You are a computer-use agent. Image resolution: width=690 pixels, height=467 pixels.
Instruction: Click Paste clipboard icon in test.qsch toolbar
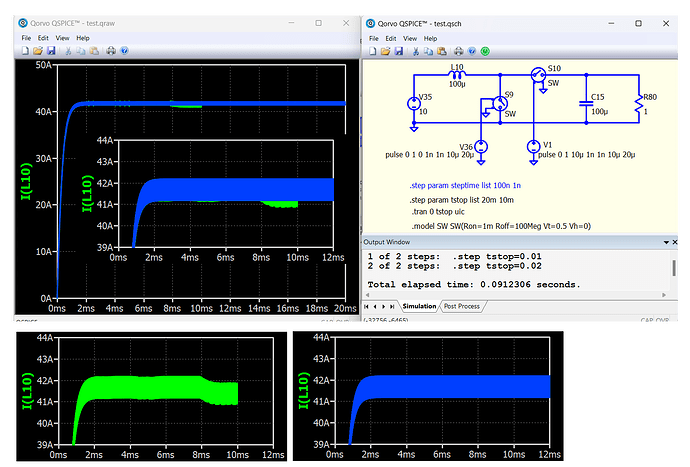click(441, 51)
